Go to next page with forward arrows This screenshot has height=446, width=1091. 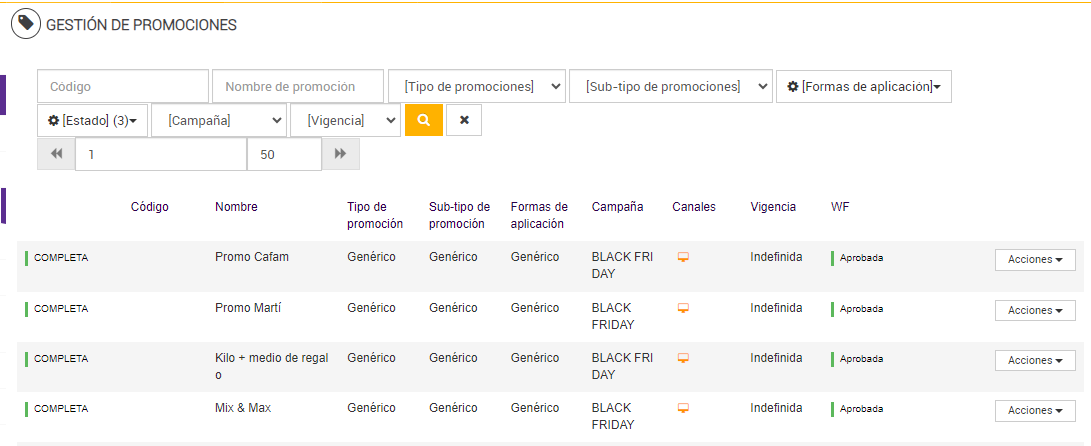pyautogui.click(x=341, y=154)
